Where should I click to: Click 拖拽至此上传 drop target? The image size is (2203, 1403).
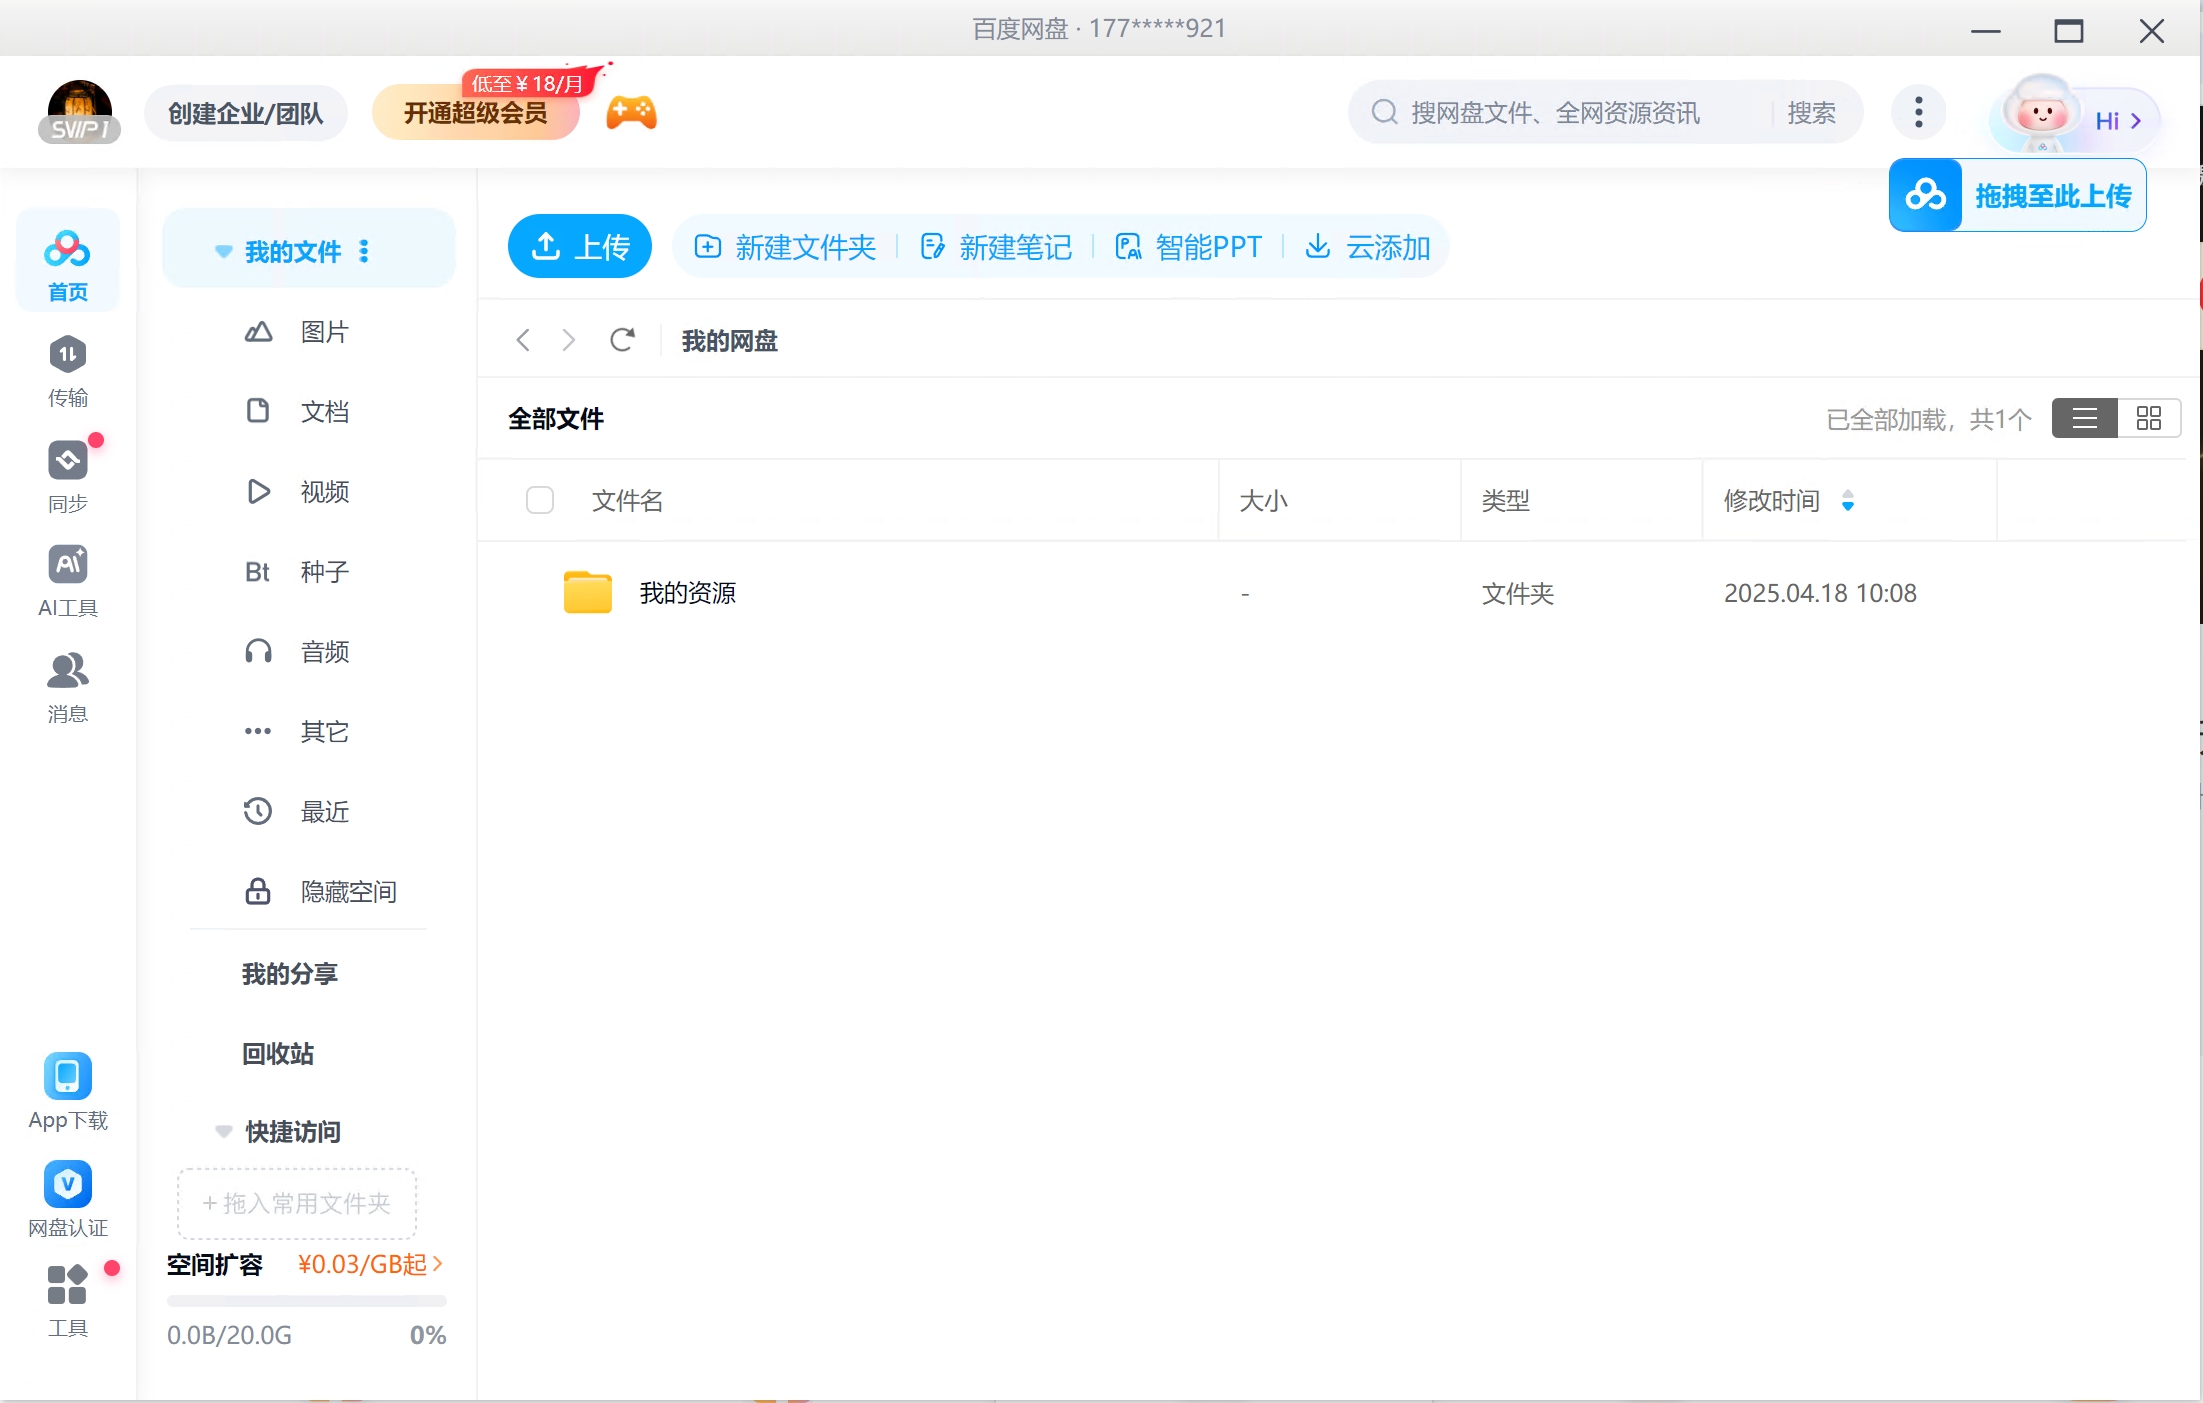[x=2018, y=195]
